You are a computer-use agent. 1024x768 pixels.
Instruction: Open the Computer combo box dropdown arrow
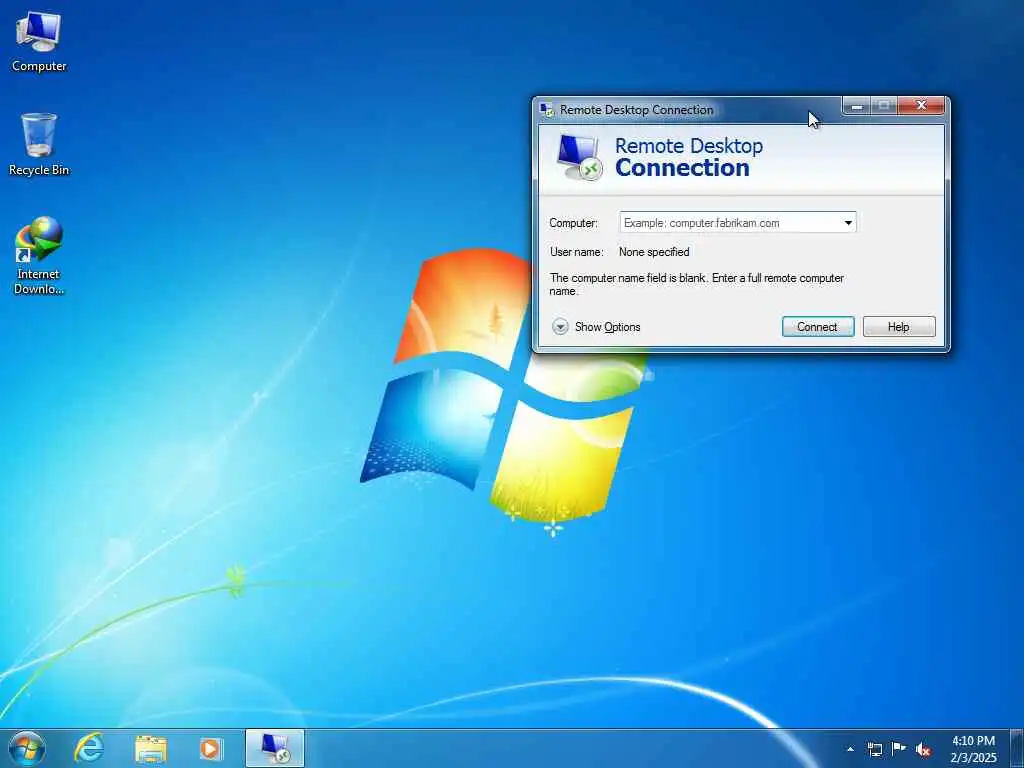pyautogui.click(x=848, y=223)
